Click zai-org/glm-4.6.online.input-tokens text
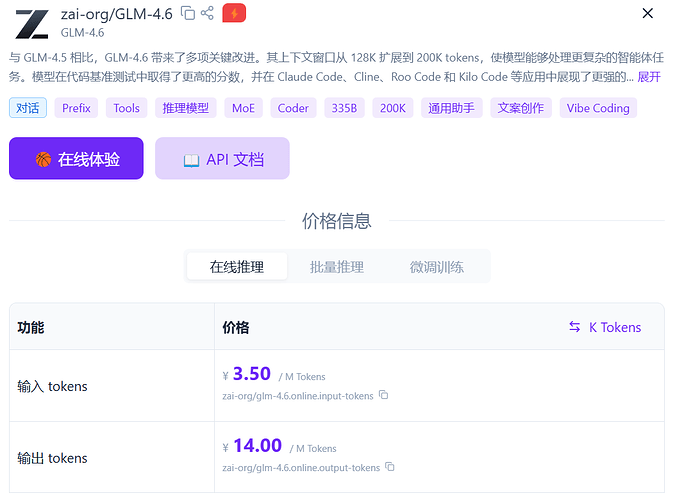Image resolution: width=675 pixels, height=500 pixels. (x=298, y=396)
